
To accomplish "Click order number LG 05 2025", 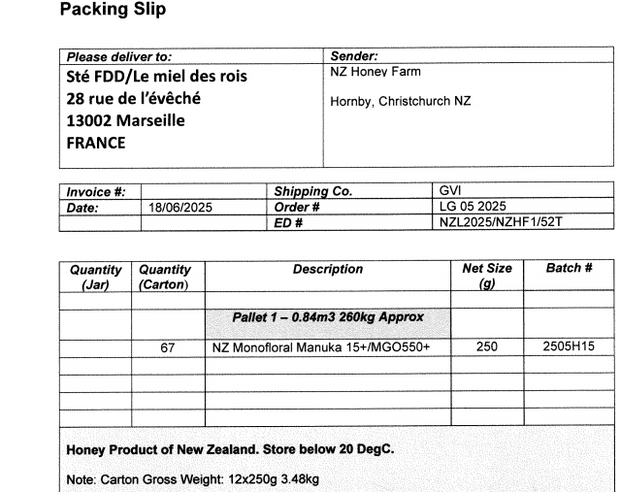I will [x=473, y=206].
